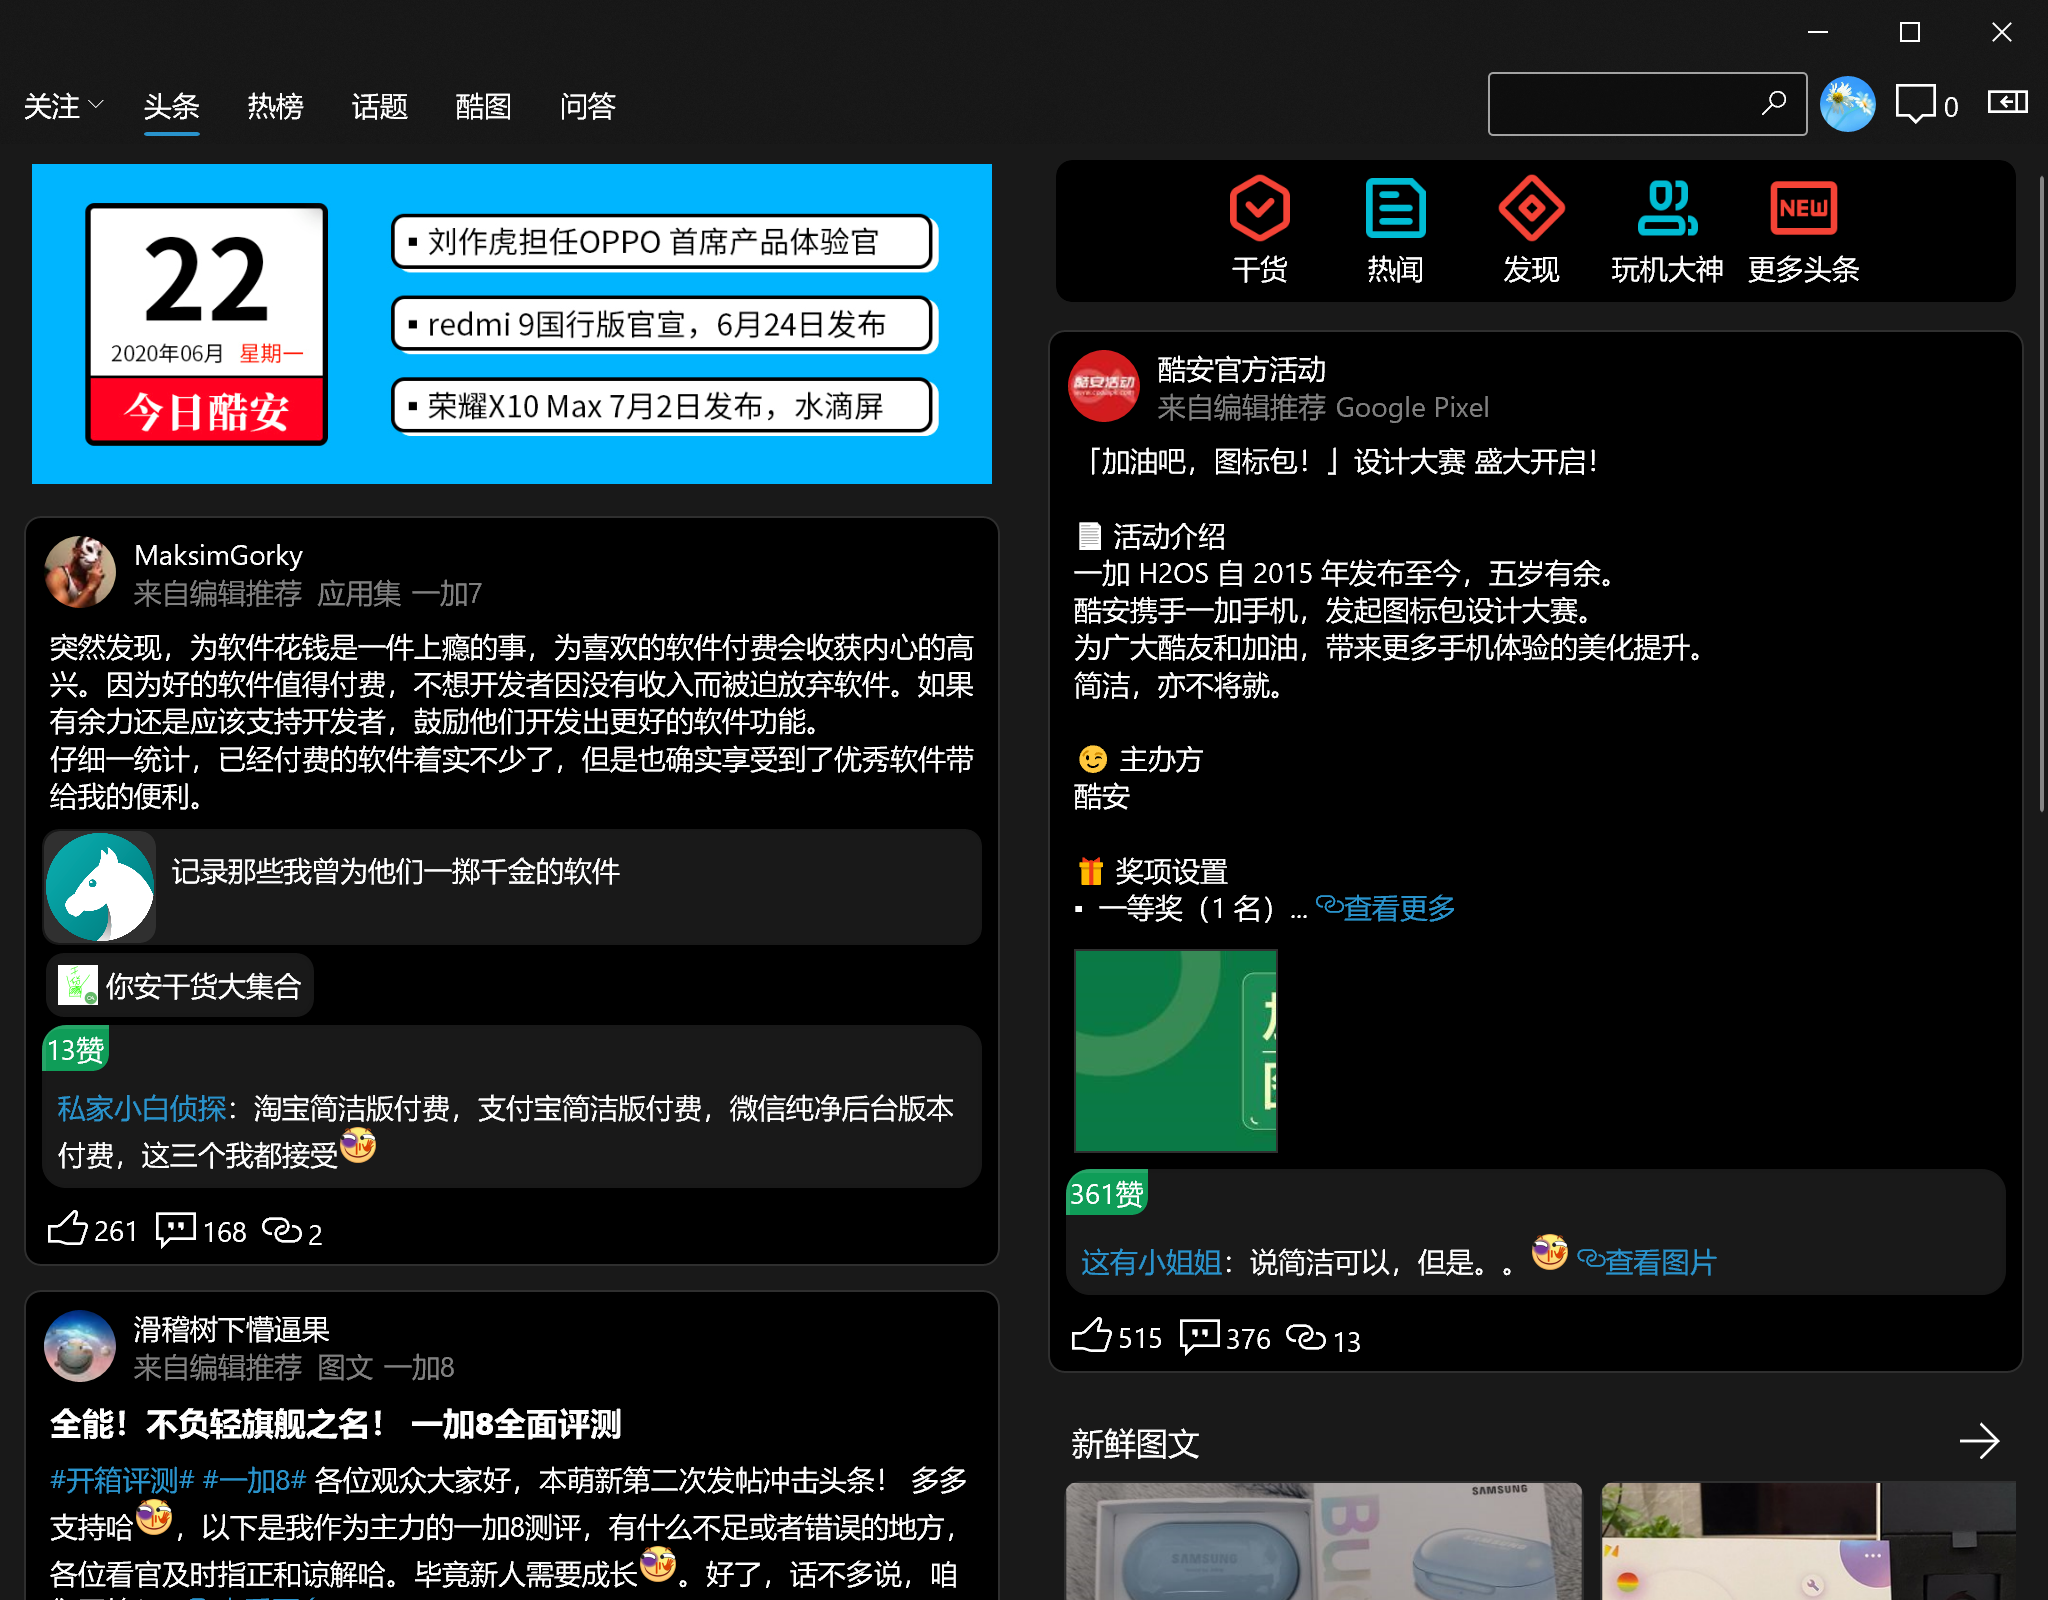
Task: Click the user profile avatar
Action: 1847,104
